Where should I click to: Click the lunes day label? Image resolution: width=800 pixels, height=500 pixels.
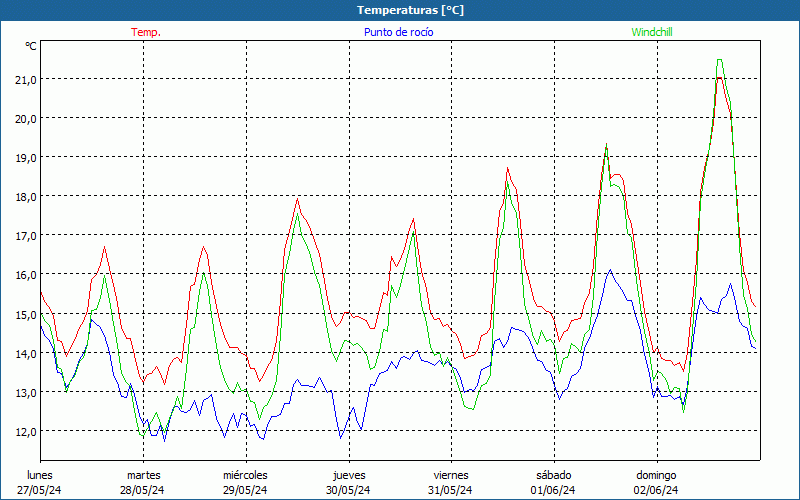[40, 475]
